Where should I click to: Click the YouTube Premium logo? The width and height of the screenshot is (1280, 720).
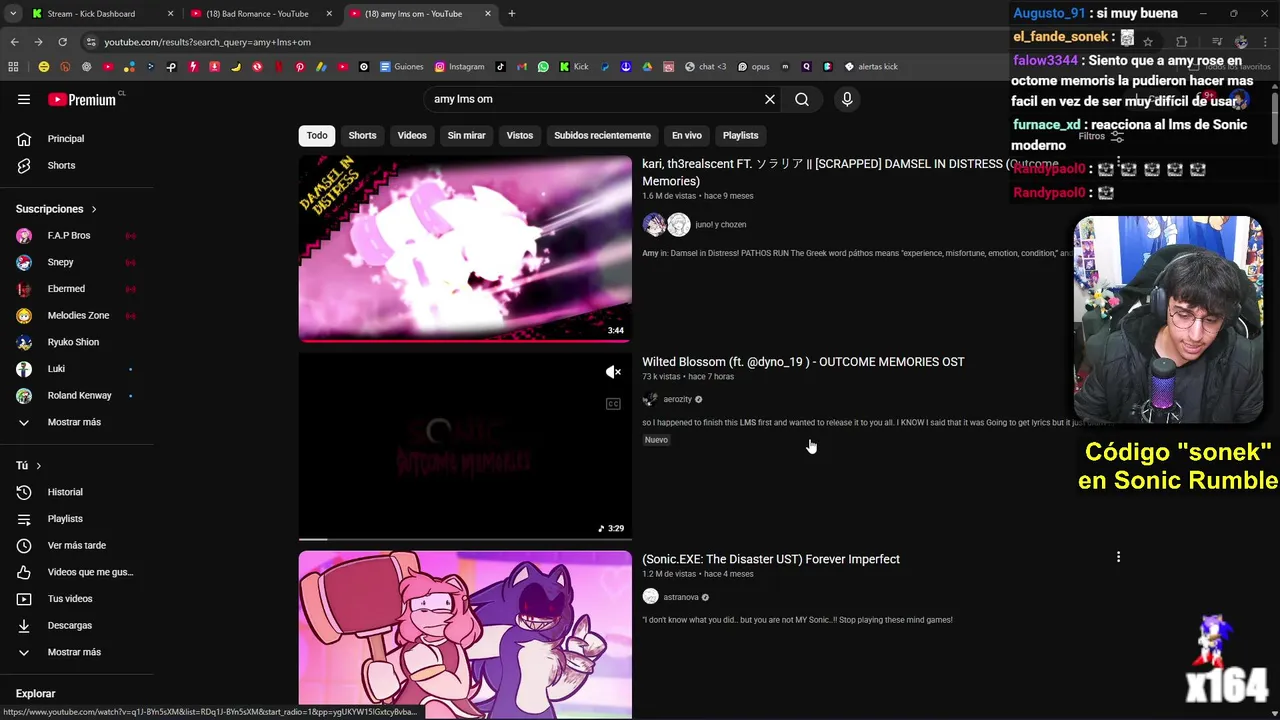[82, 99]
